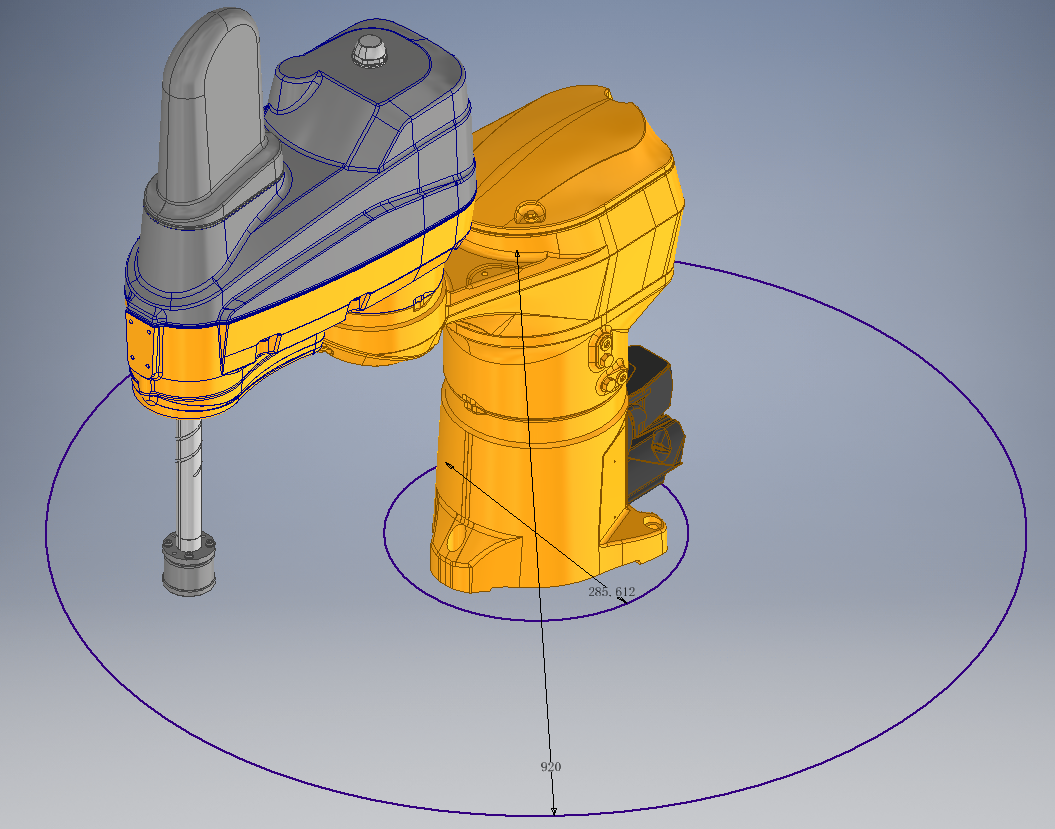Click the bolt on top of orange housing

pyautogui.click(x=528, y=212)
